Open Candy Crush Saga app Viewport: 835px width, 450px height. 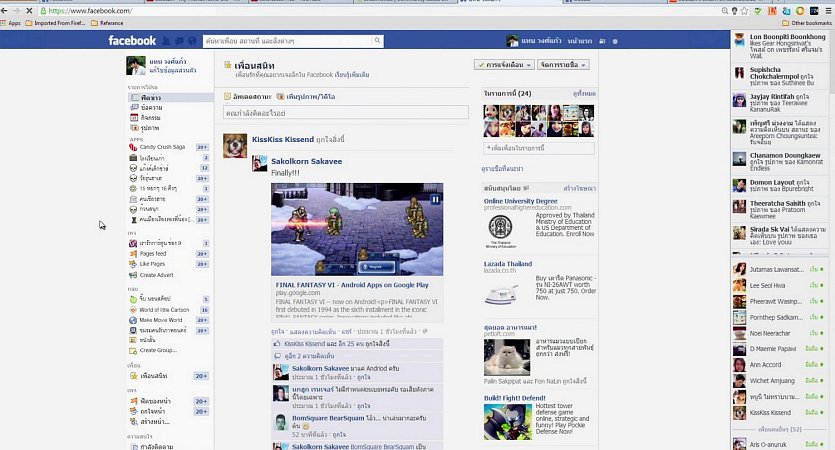(x=161, y=147)
